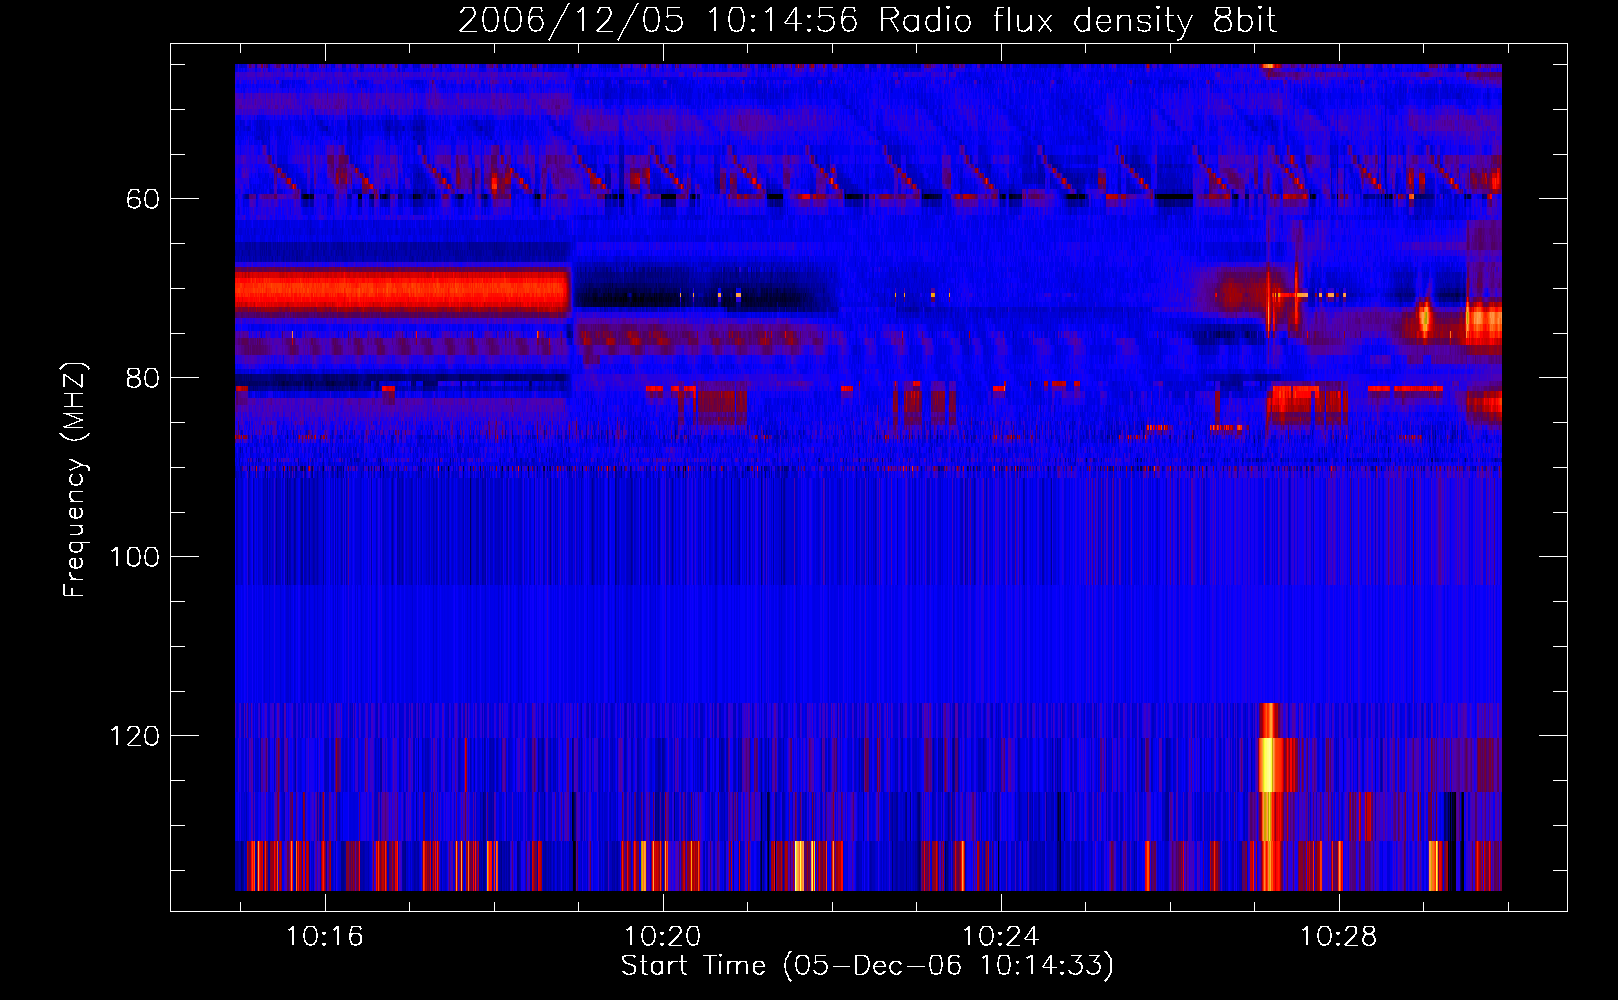Click the plot title "2006/12/05 10:14:56 Radio flux density 8bit"

click(x=867, y=20)
